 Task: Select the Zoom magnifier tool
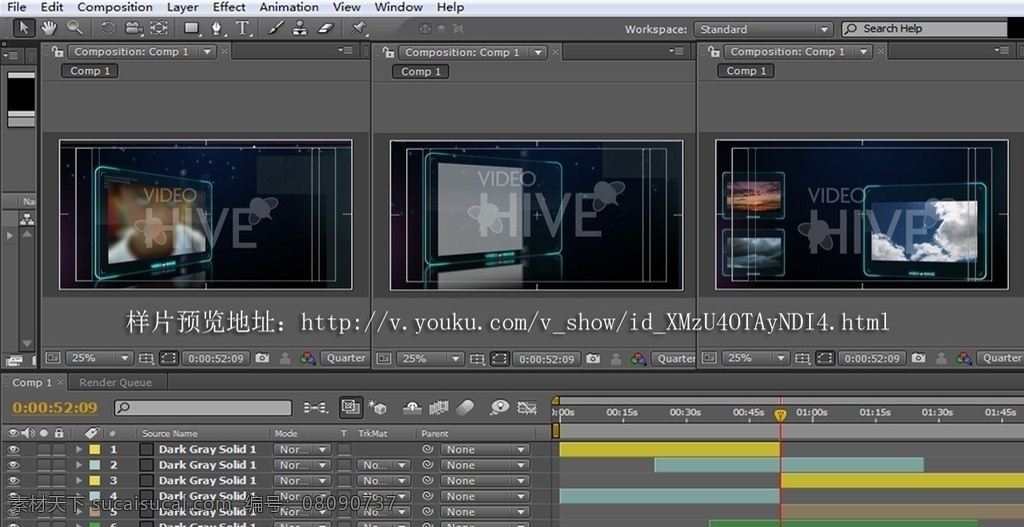click(x=74, y=28)
